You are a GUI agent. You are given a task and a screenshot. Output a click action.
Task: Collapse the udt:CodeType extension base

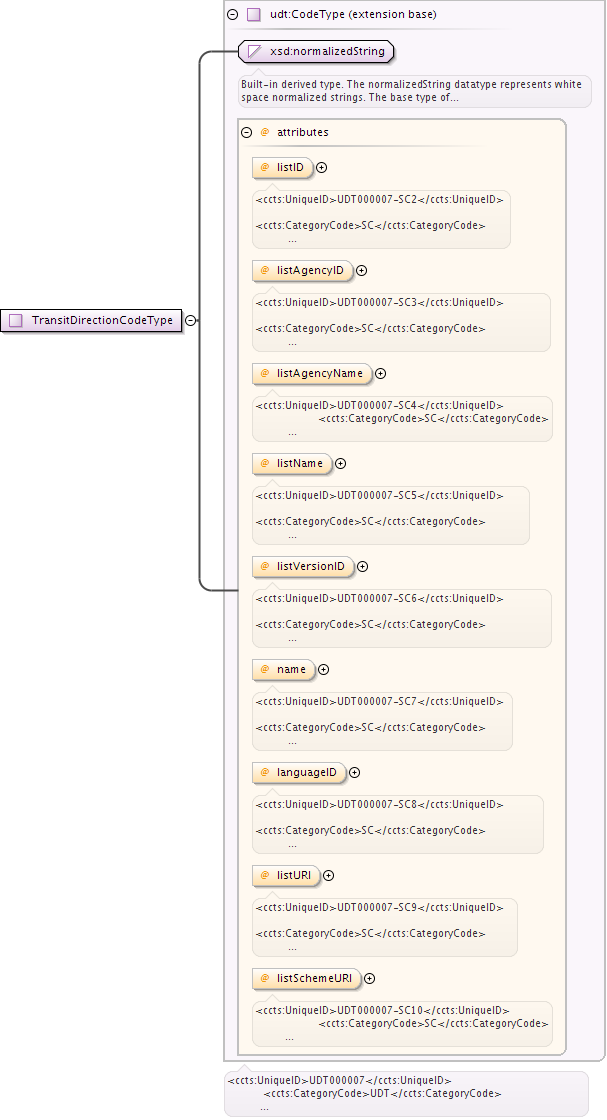point(233,15)
